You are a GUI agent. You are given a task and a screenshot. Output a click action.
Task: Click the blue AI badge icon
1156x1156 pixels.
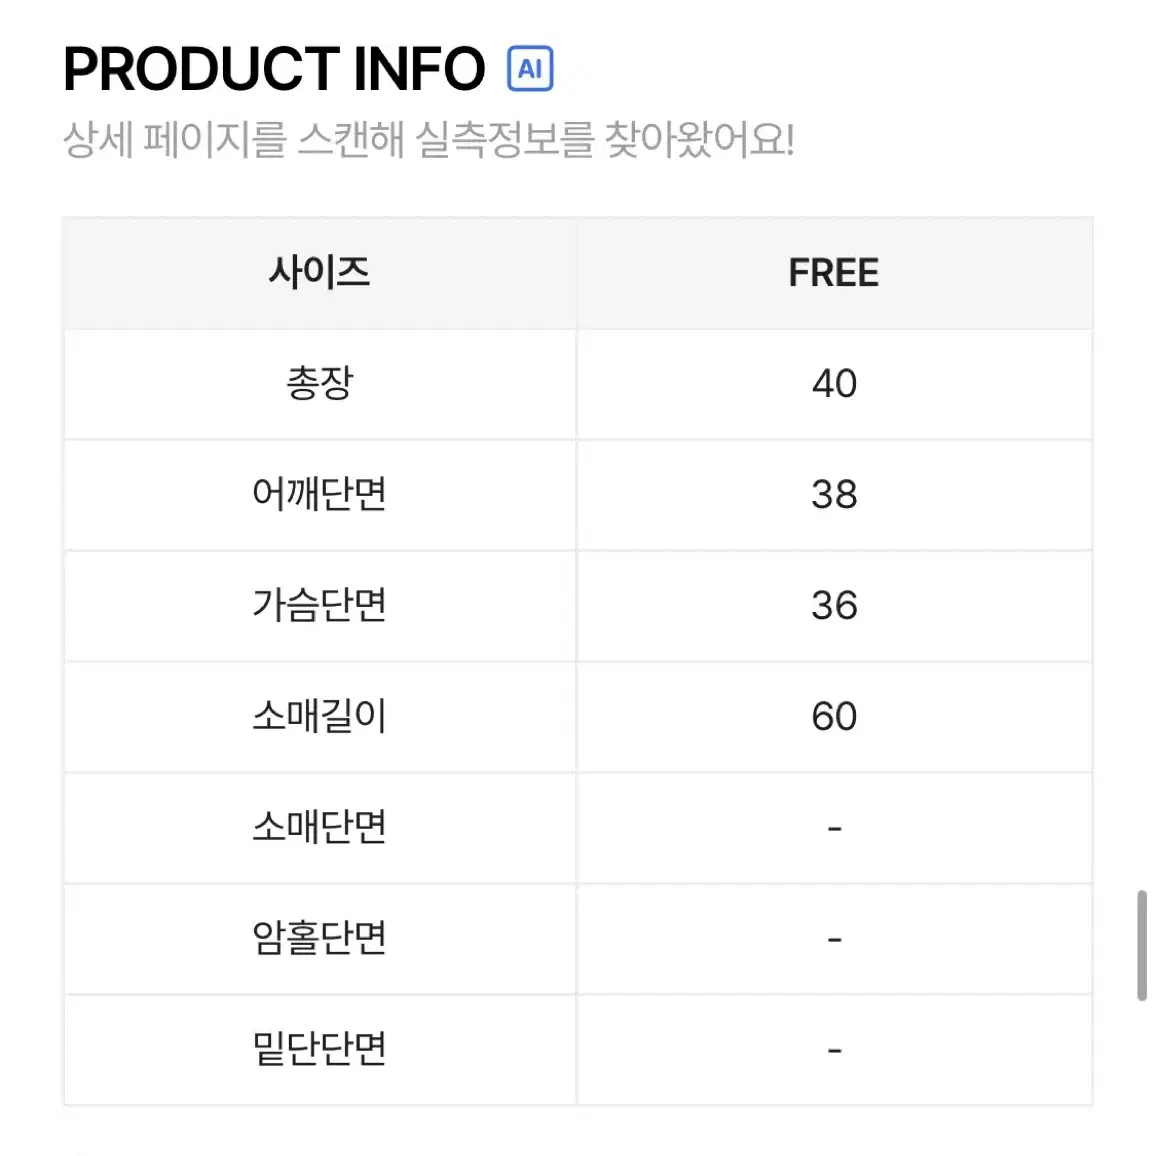pyautogui.click(x=530, y=69)
